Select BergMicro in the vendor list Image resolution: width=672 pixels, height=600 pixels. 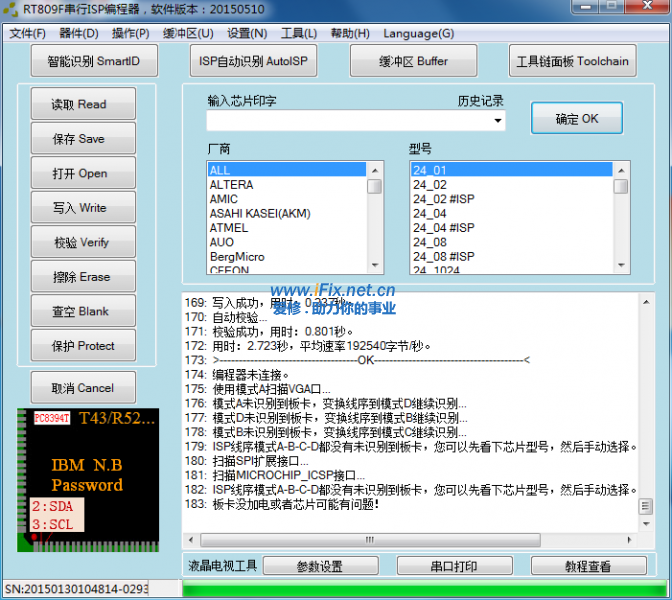click(x=287, y=256)
